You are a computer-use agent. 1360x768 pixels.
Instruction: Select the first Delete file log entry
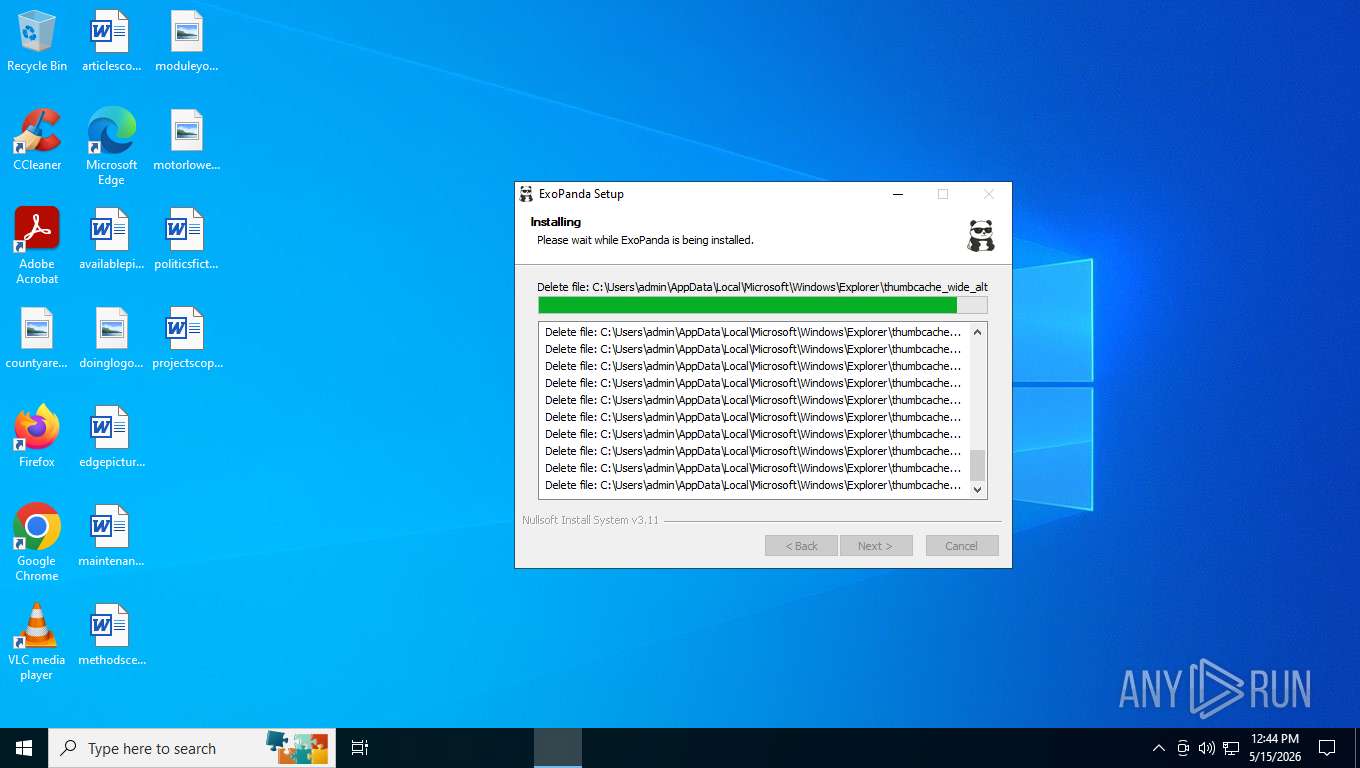[x=753, y=332]
